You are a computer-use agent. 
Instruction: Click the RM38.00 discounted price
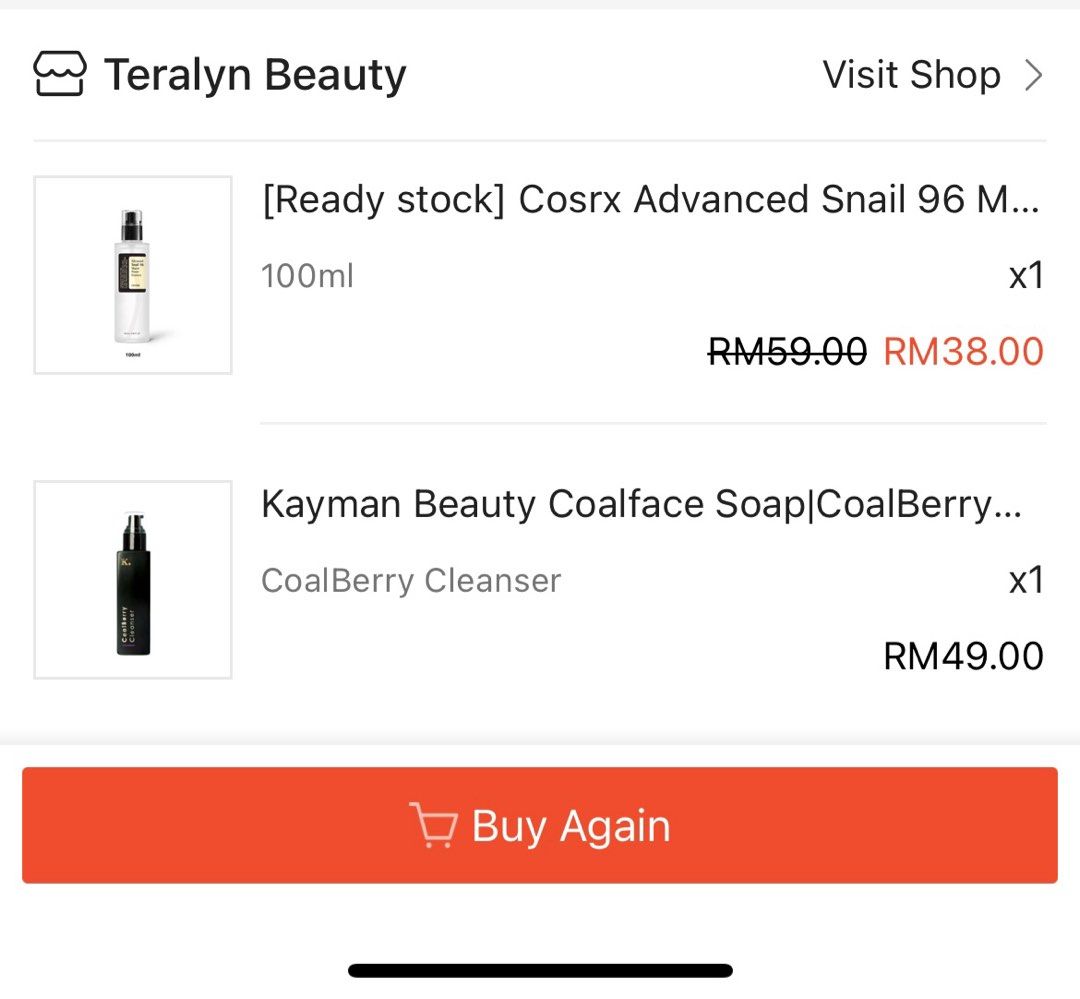pos(964,351)
